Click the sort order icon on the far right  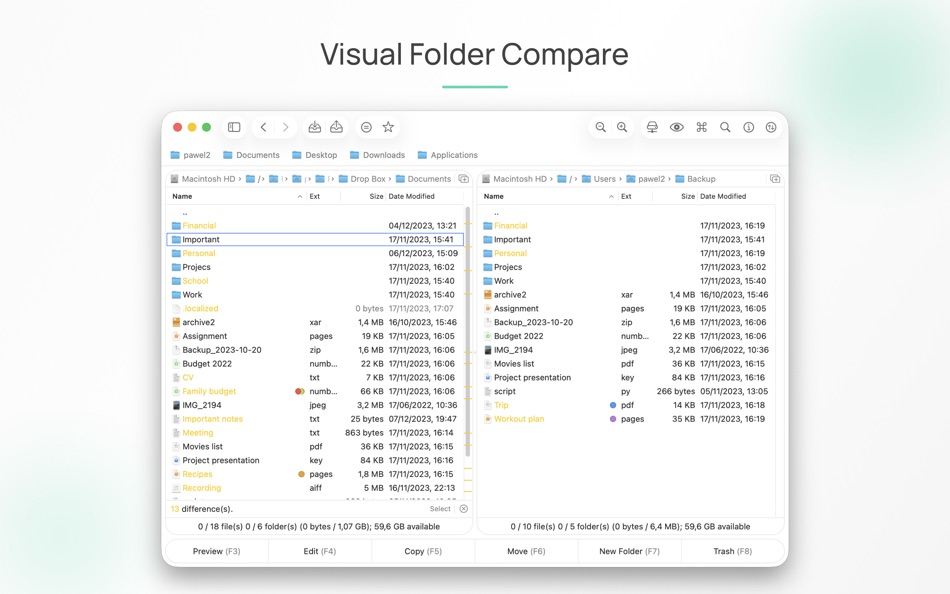coord(770,127)
